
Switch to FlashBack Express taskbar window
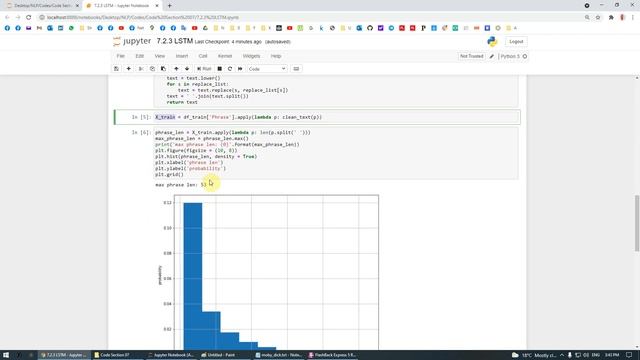pos(333,355)
